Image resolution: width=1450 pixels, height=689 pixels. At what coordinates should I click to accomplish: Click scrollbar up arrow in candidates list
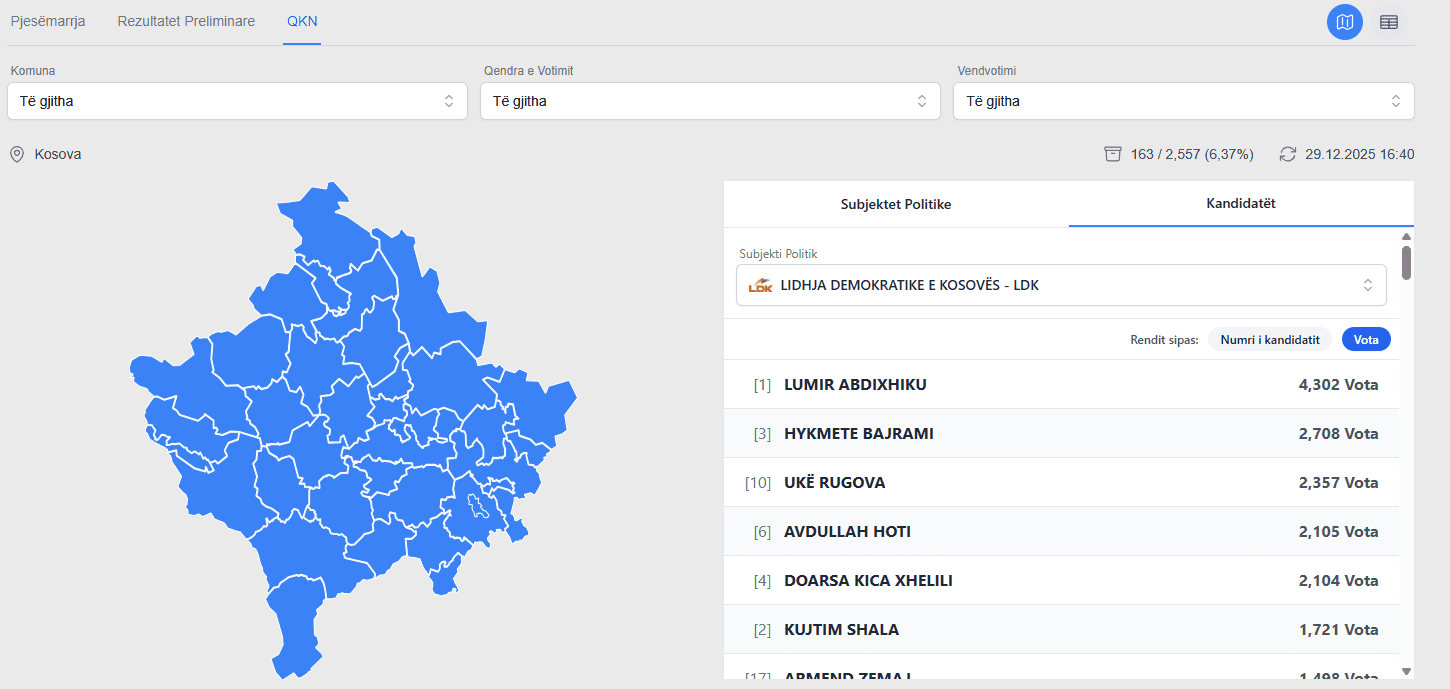point(1406,236)
